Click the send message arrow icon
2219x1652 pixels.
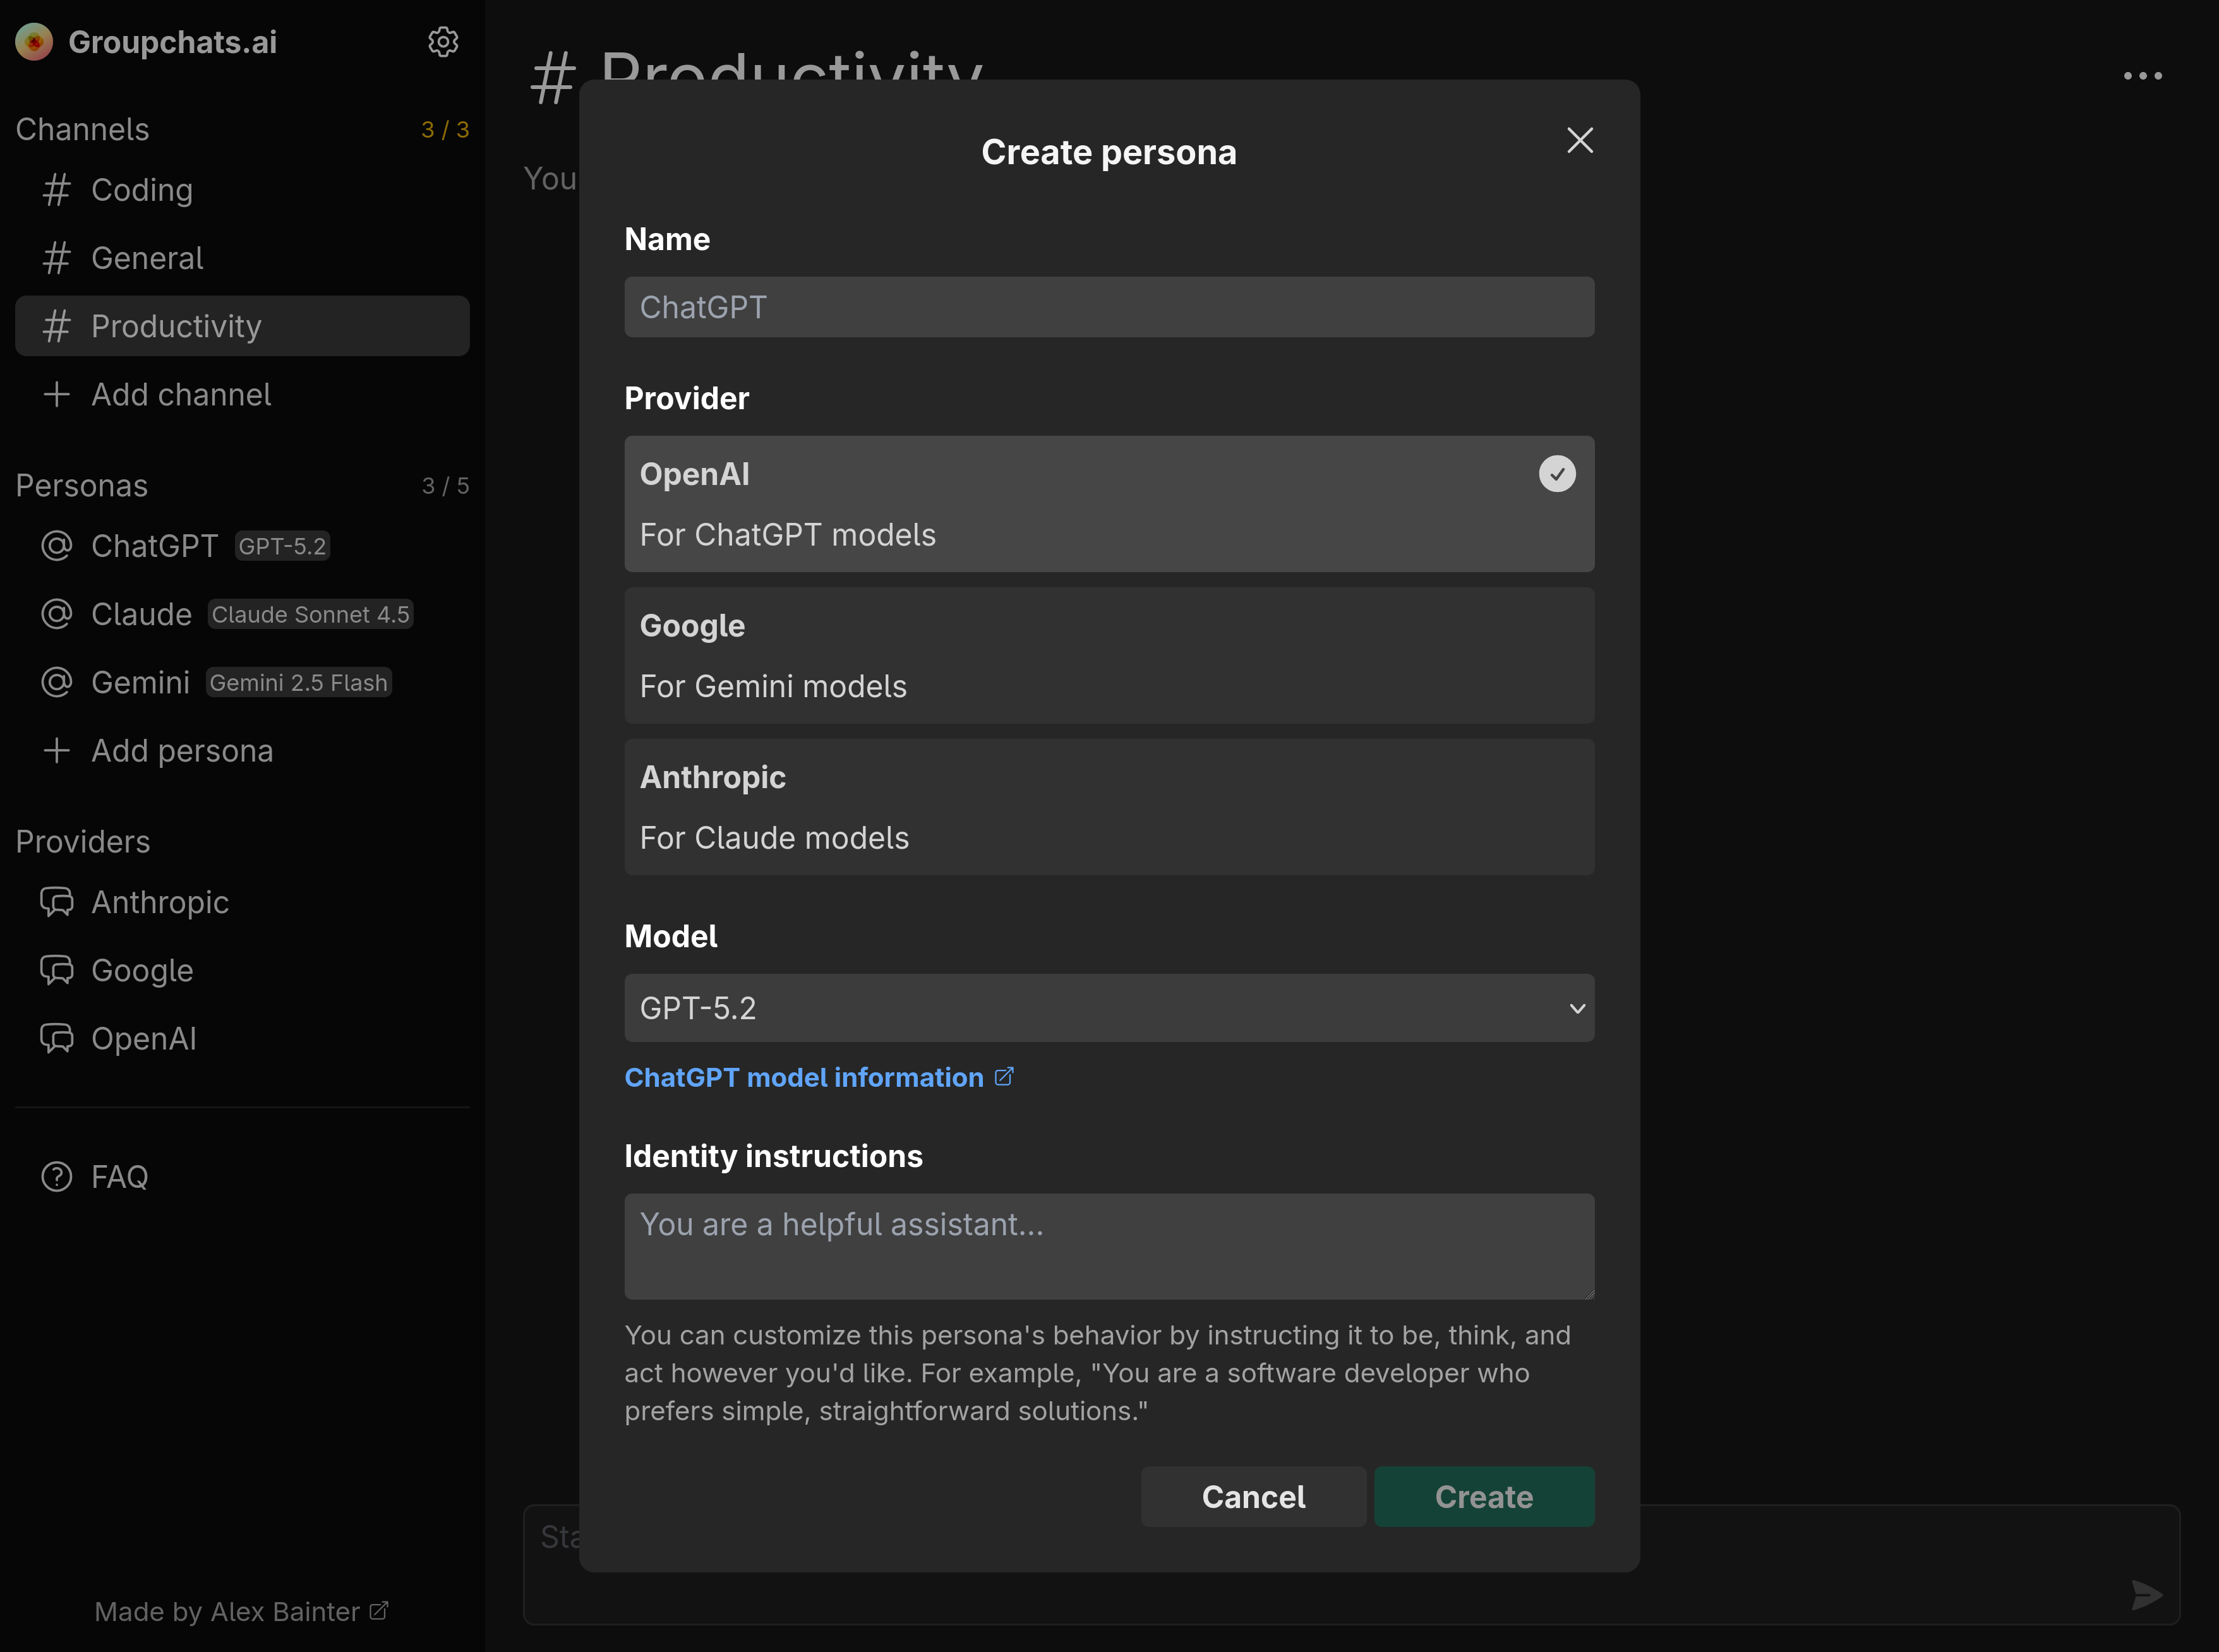click(x=2147, y=1594)
